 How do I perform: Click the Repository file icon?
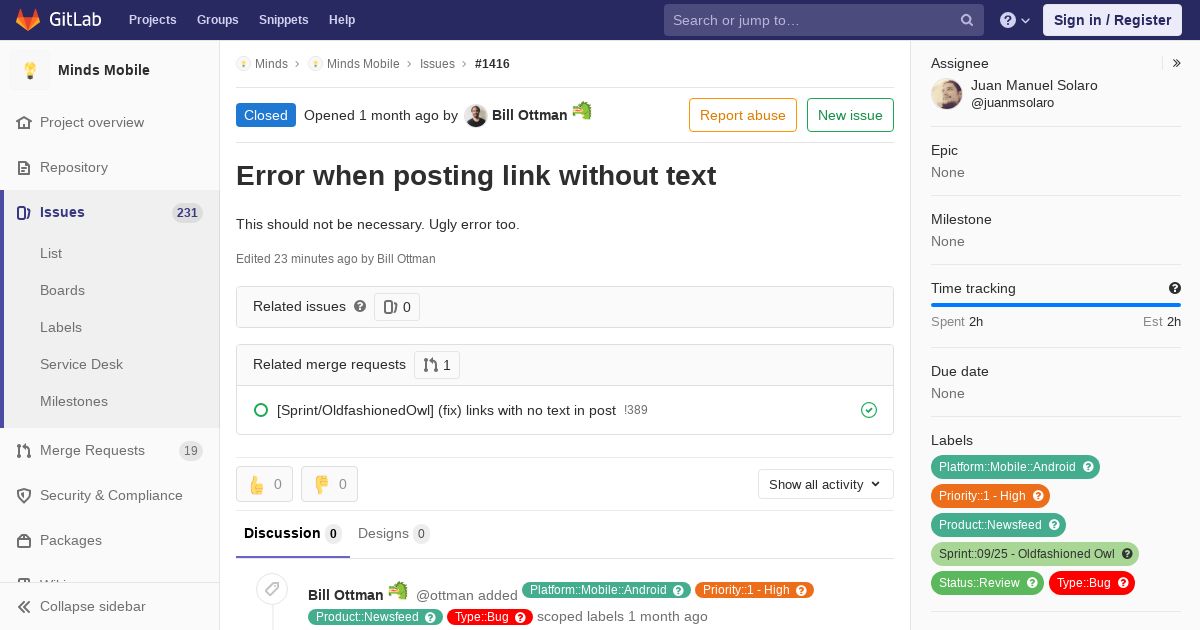[x=24, y=167]
